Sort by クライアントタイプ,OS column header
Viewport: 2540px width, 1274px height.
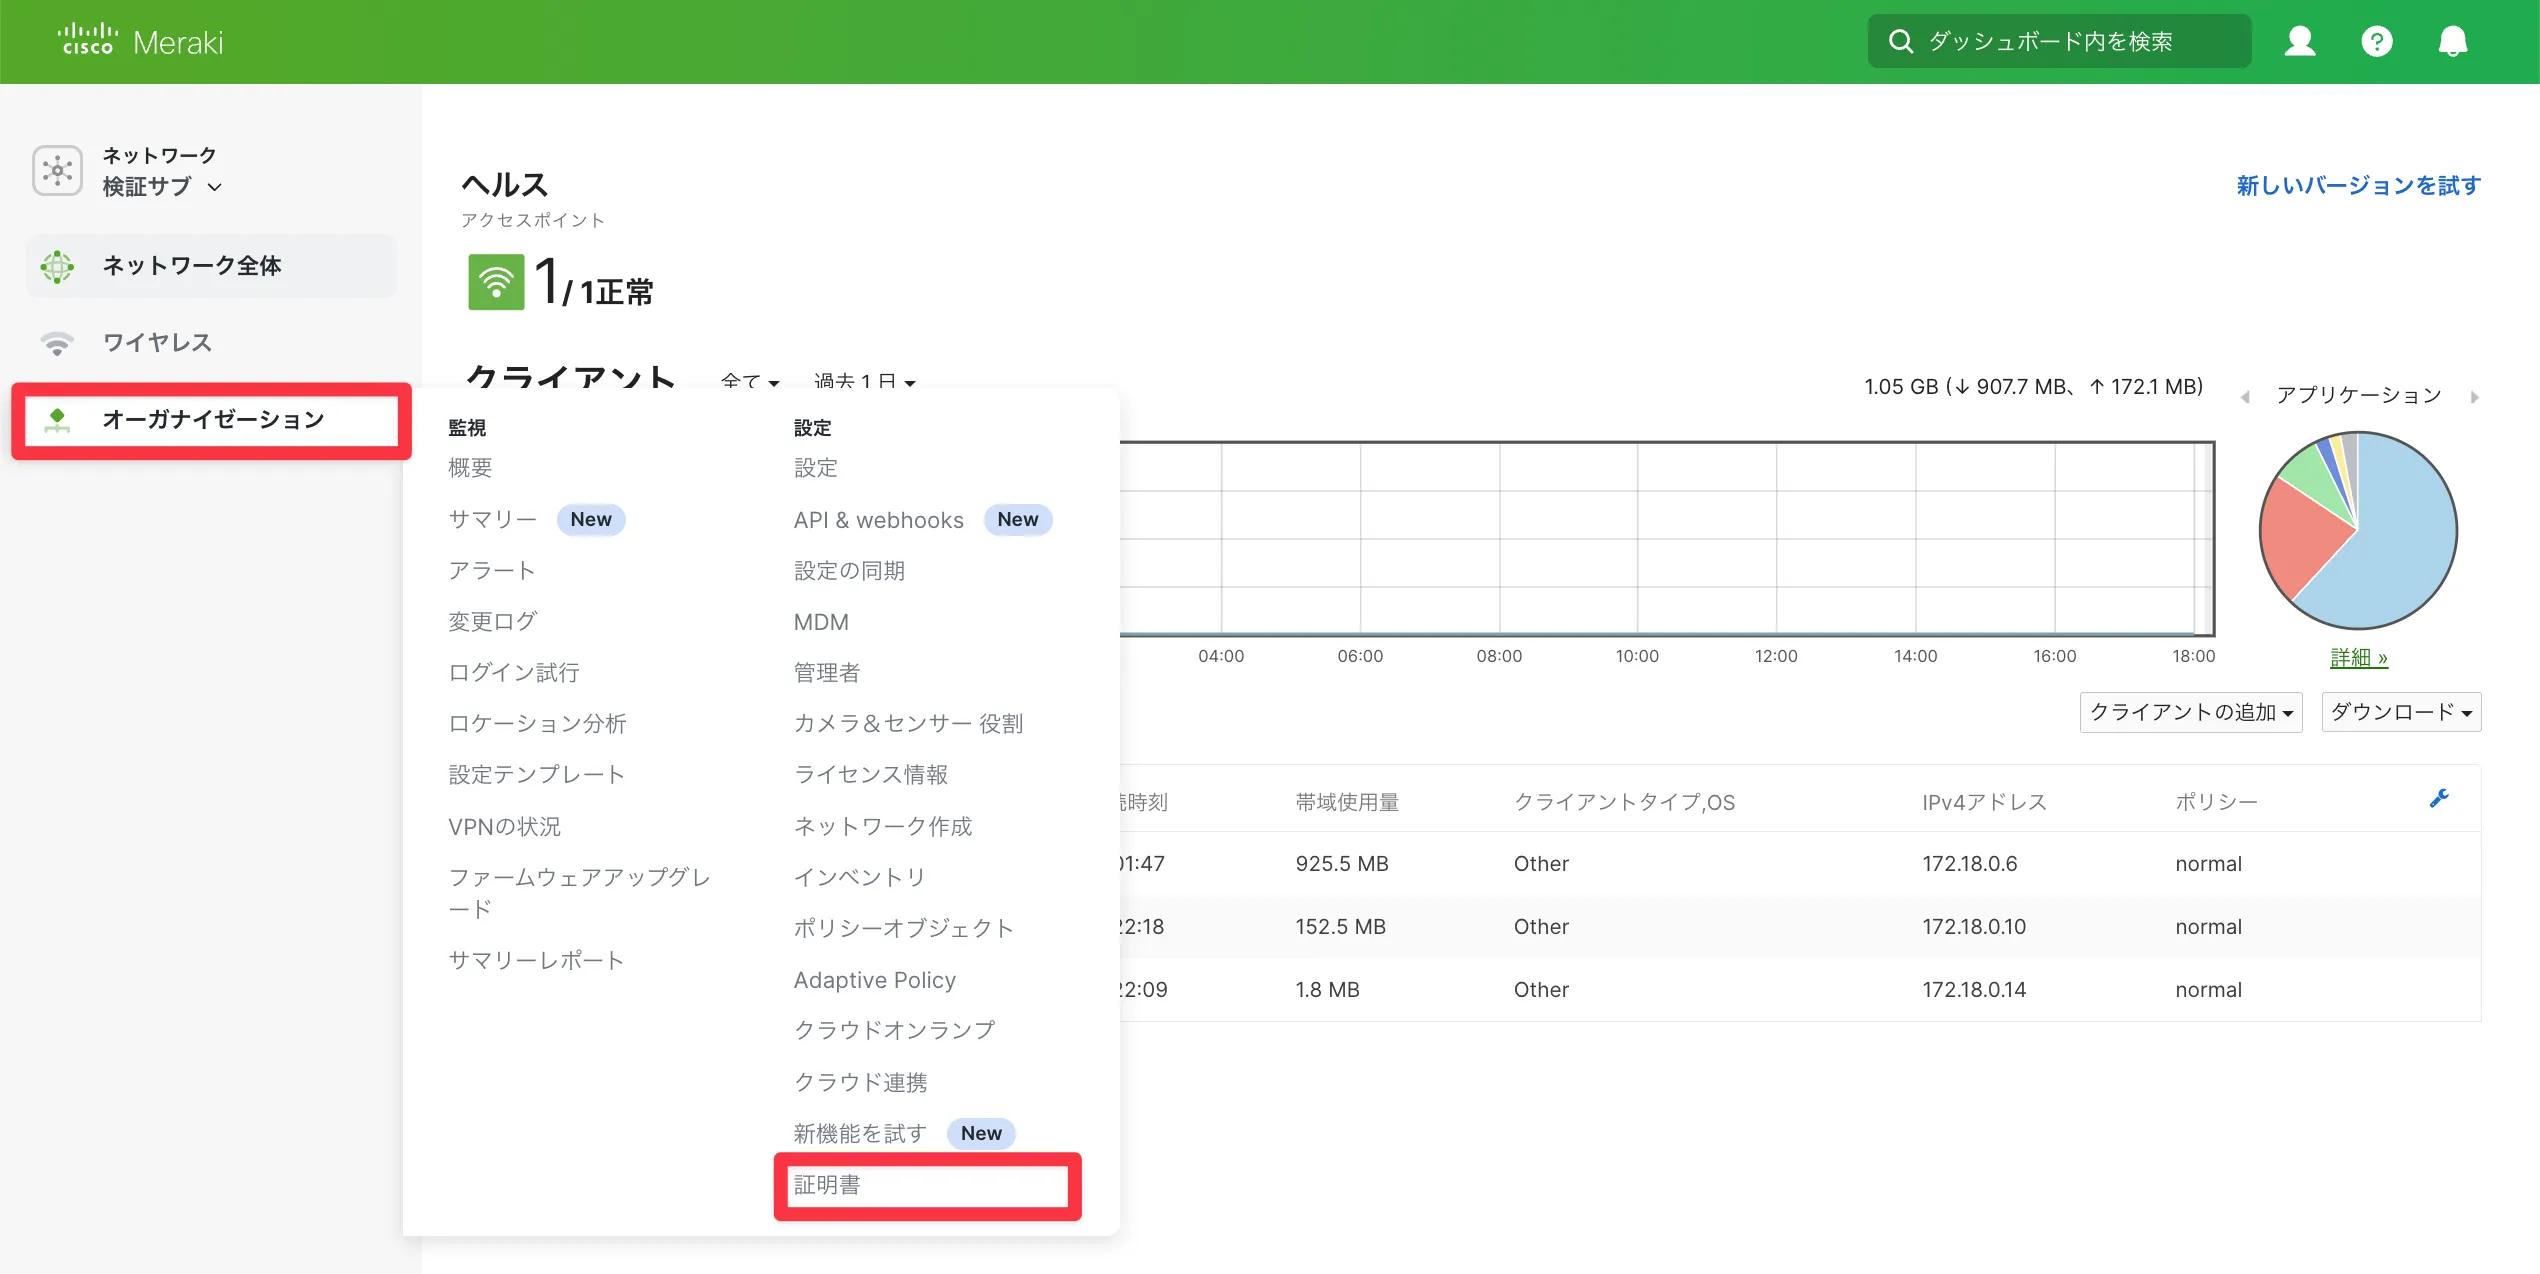pyautogui.click(x=1624, y=802)
